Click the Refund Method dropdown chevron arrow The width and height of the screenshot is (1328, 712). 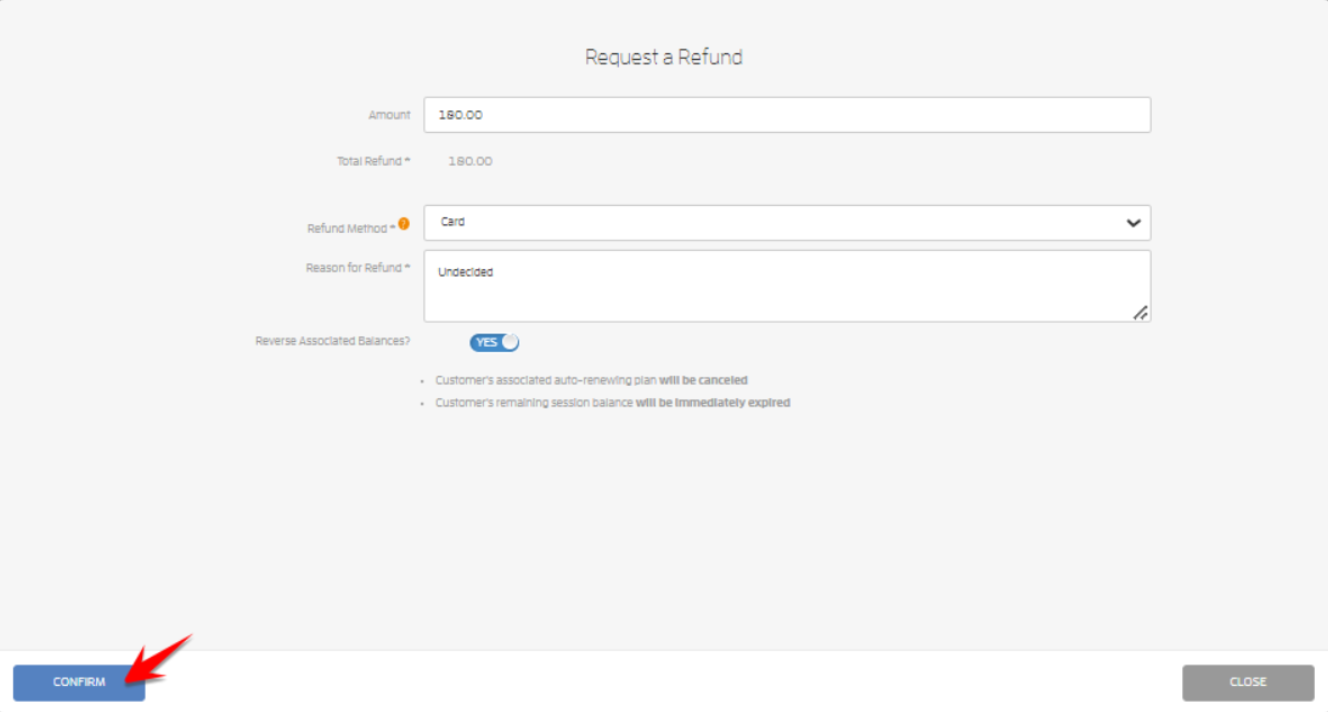(x=1133, y=223)
